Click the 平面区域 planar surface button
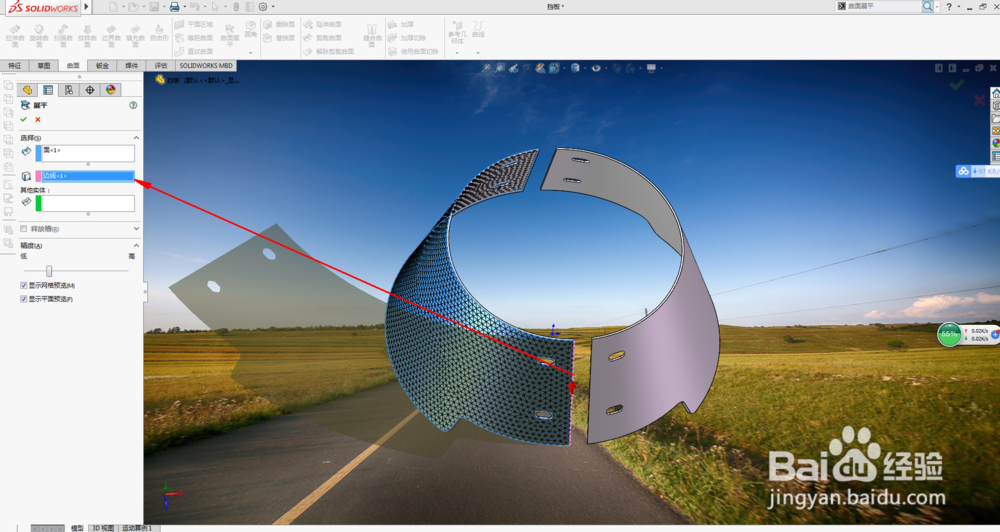1000x532 pixels. [x=194, y=24]
